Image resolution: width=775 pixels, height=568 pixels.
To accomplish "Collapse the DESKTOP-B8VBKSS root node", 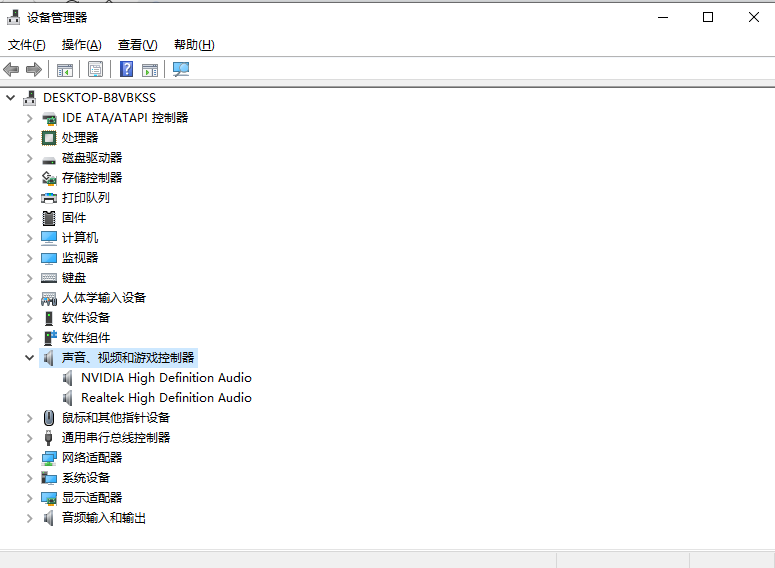I will tap(11, 98).
